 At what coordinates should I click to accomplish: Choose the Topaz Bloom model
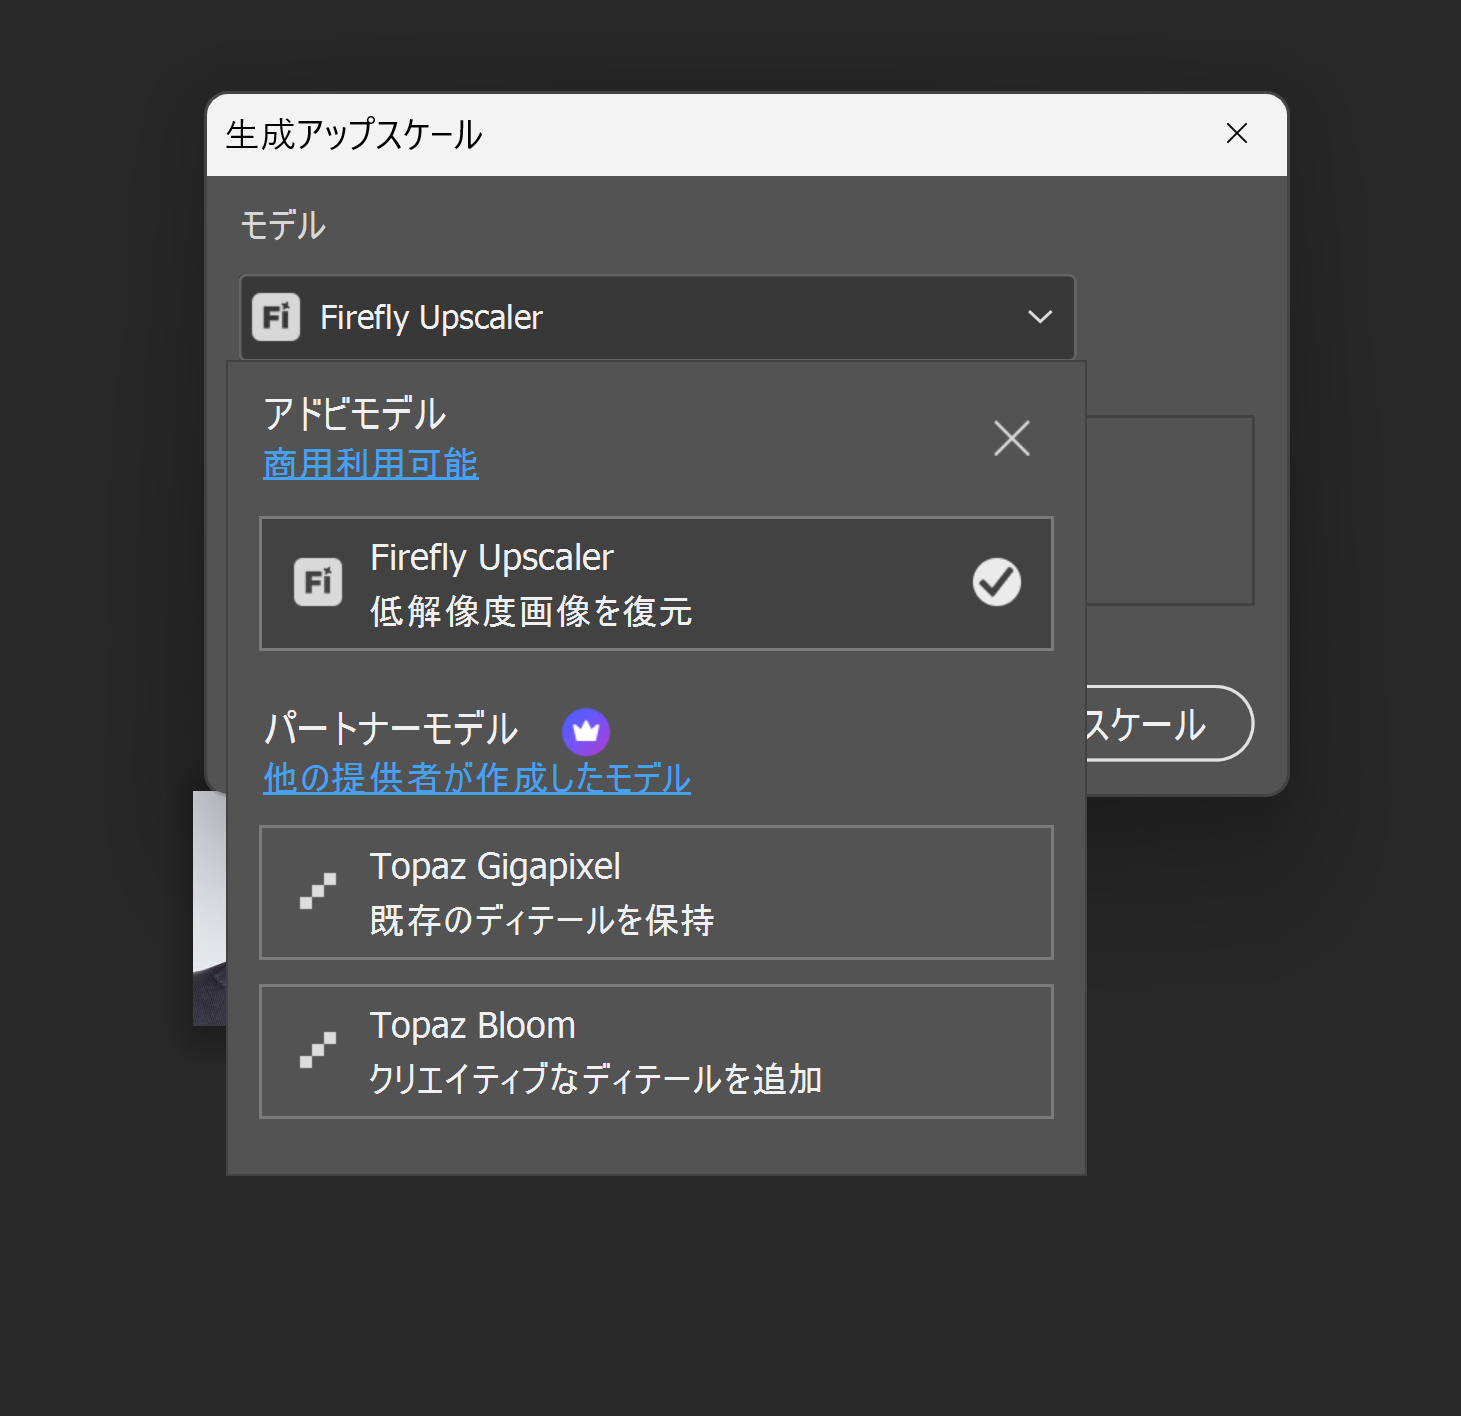(x=656, y=1051)
